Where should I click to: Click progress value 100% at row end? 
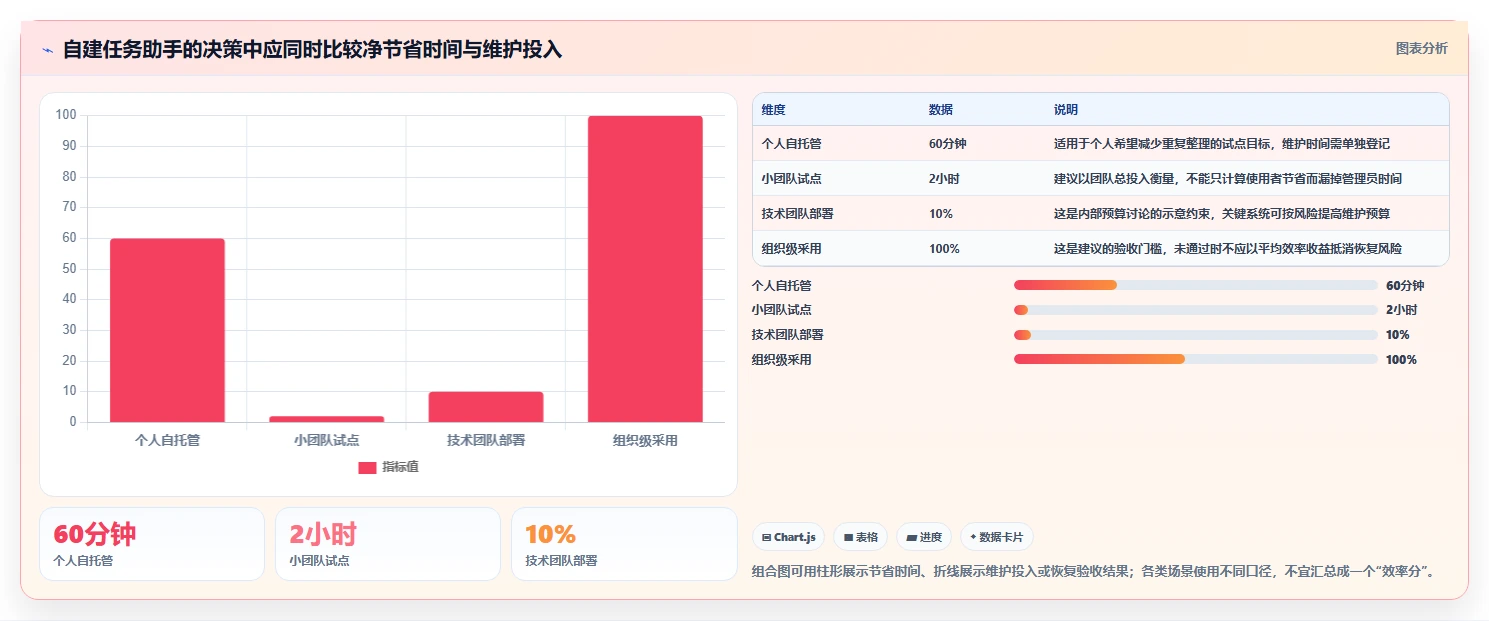coord(1402,359)
